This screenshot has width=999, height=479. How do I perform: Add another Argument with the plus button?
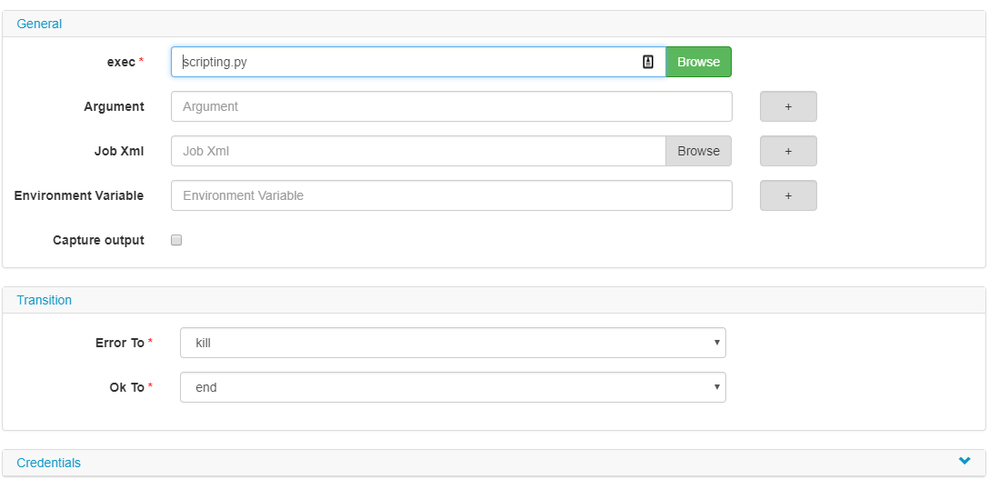point(788,107)
